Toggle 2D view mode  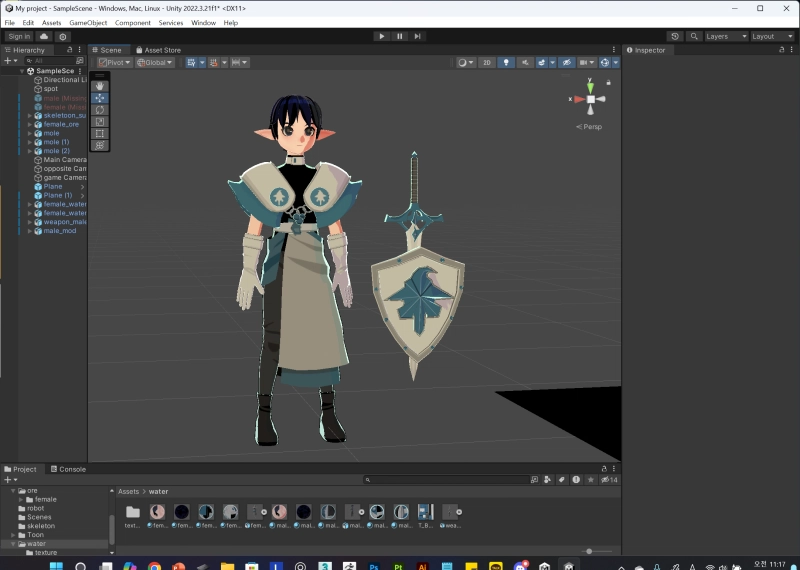(487, 62)
